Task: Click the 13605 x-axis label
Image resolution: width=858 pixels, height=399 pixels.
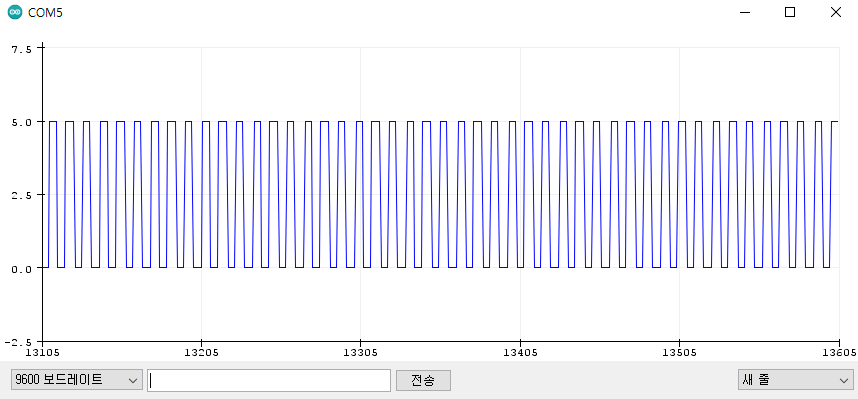Action: (838, 352)
